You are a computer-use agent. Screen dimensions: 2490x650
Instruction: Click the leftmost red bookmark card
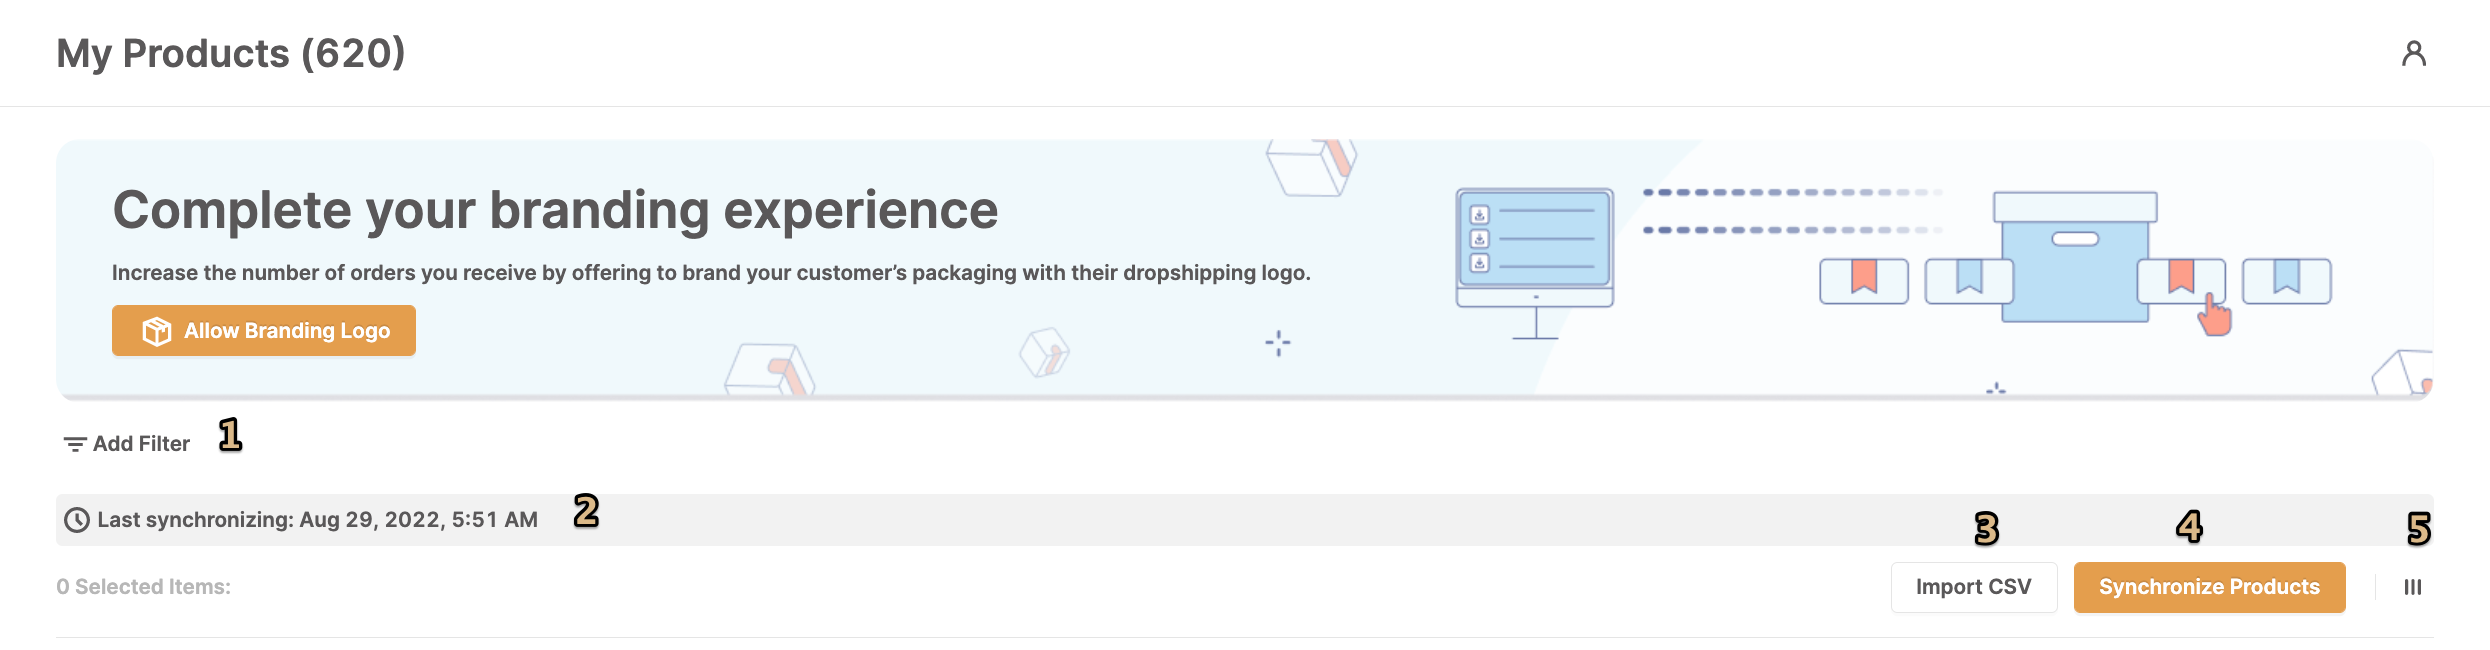1863,280
